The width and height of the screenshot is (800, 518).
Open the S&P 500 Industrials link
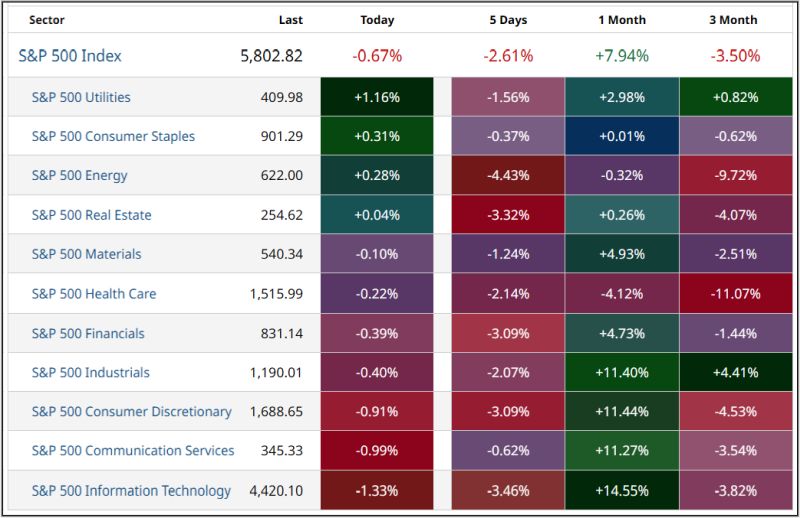pos(90,372)
